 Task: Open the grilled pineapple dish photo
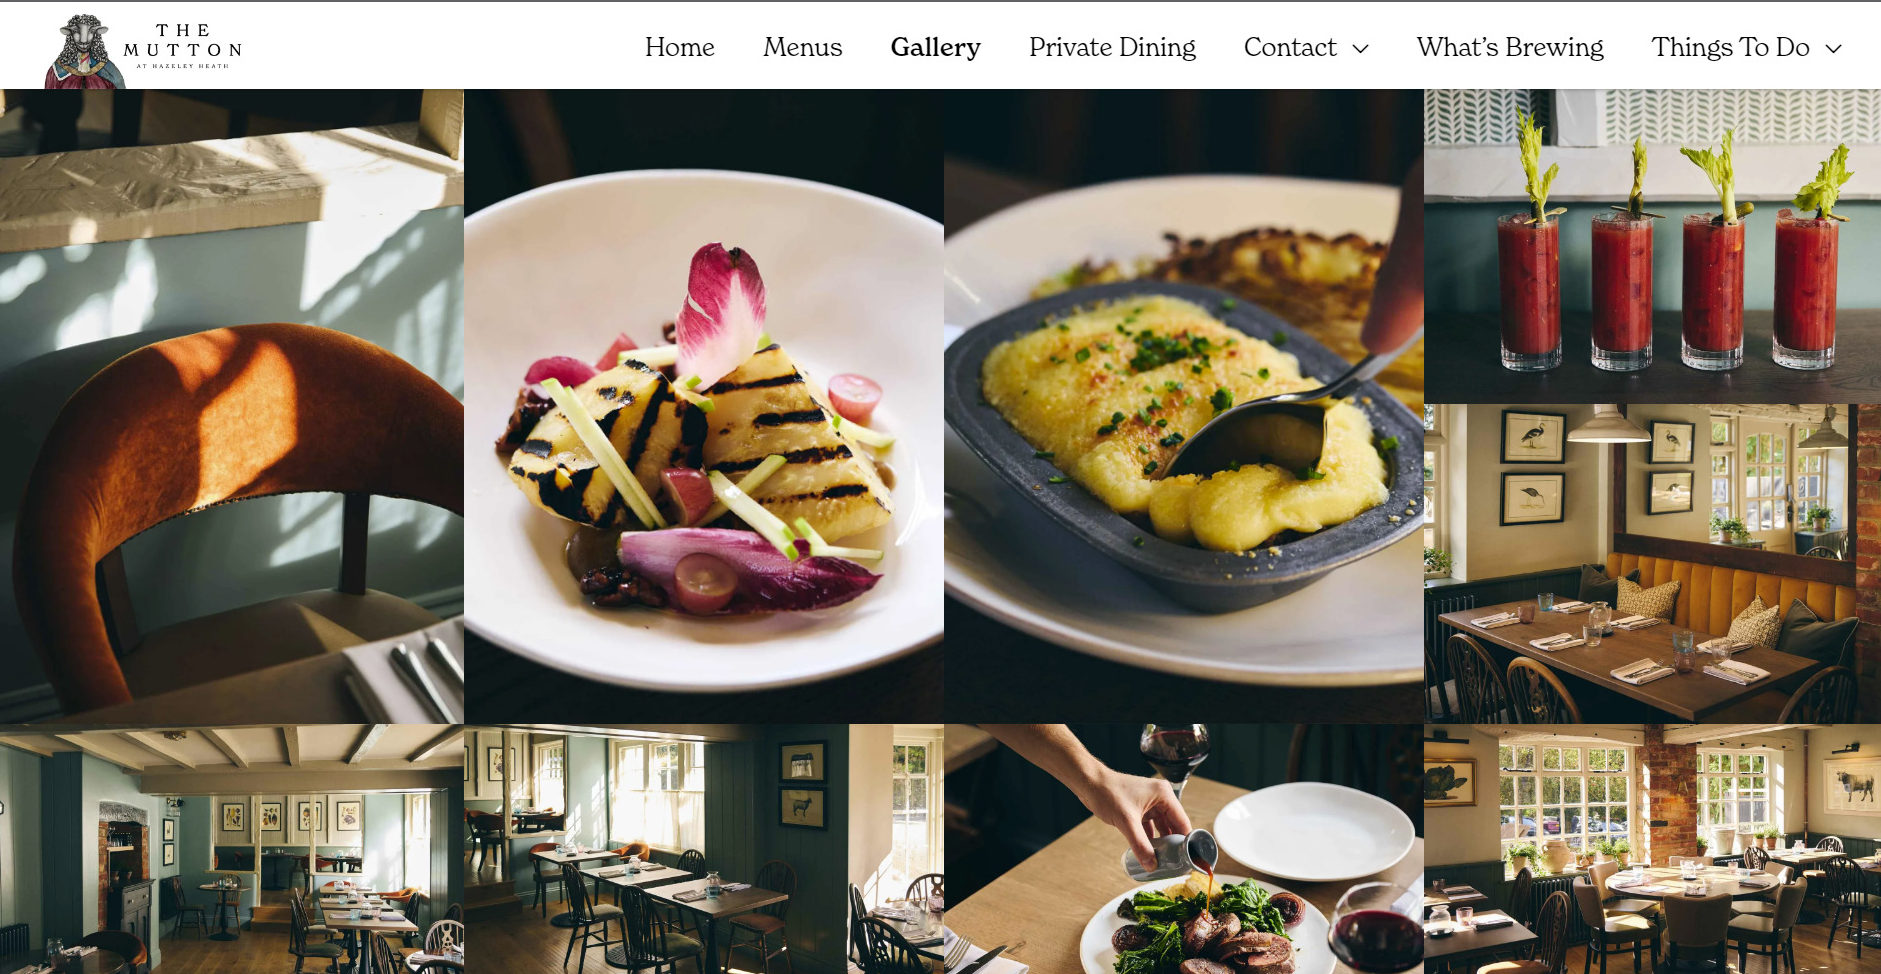pos(704,406)
